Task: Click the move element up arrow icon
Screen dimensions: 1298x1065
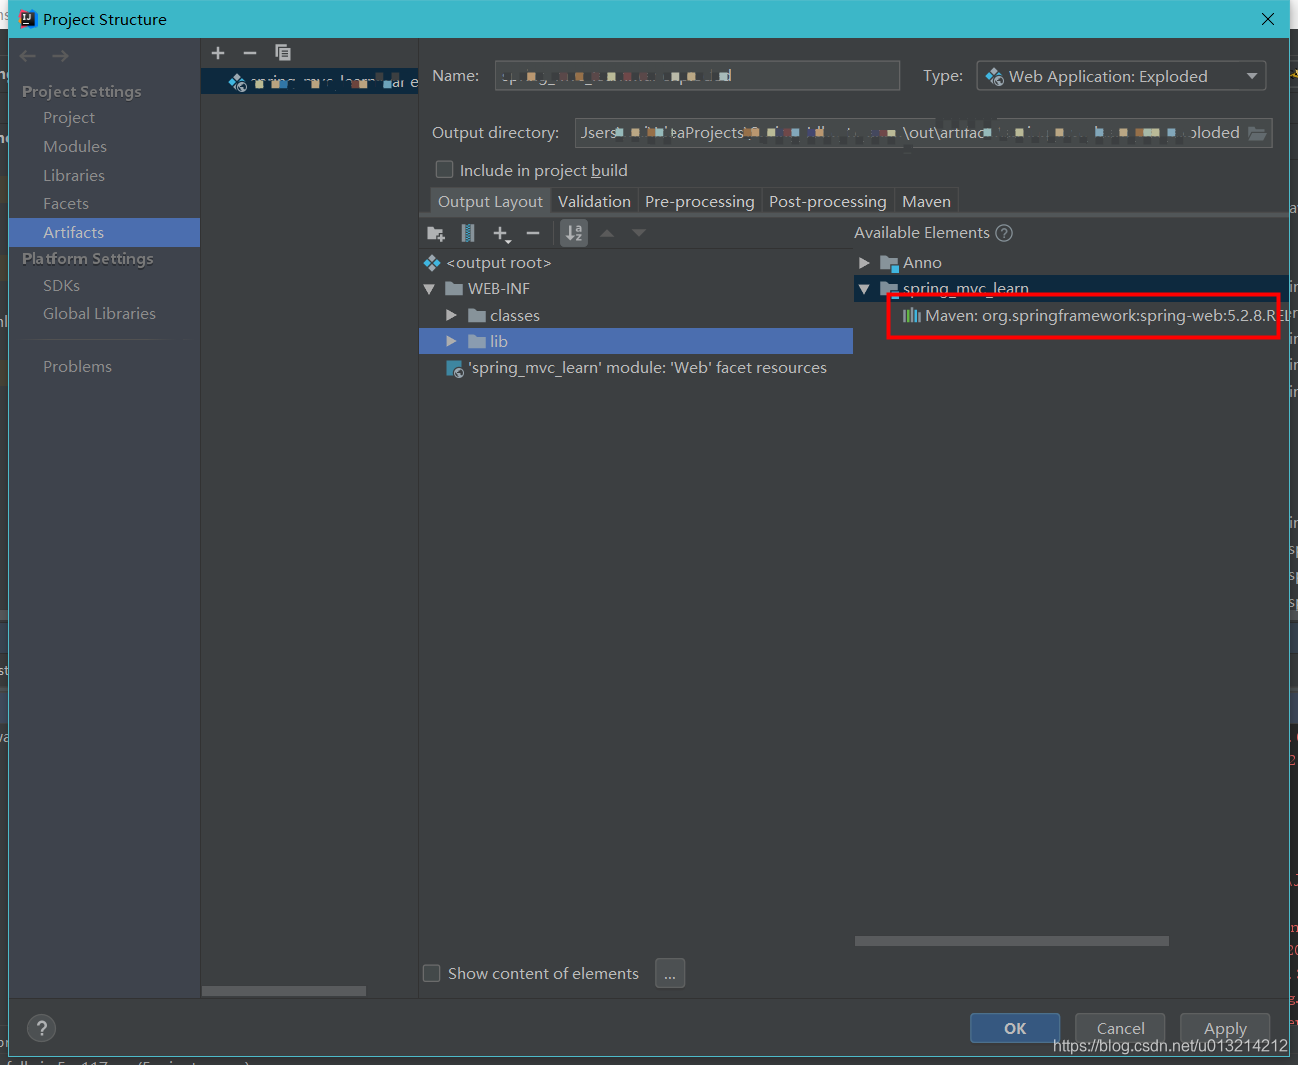Action: coord(607,233)
